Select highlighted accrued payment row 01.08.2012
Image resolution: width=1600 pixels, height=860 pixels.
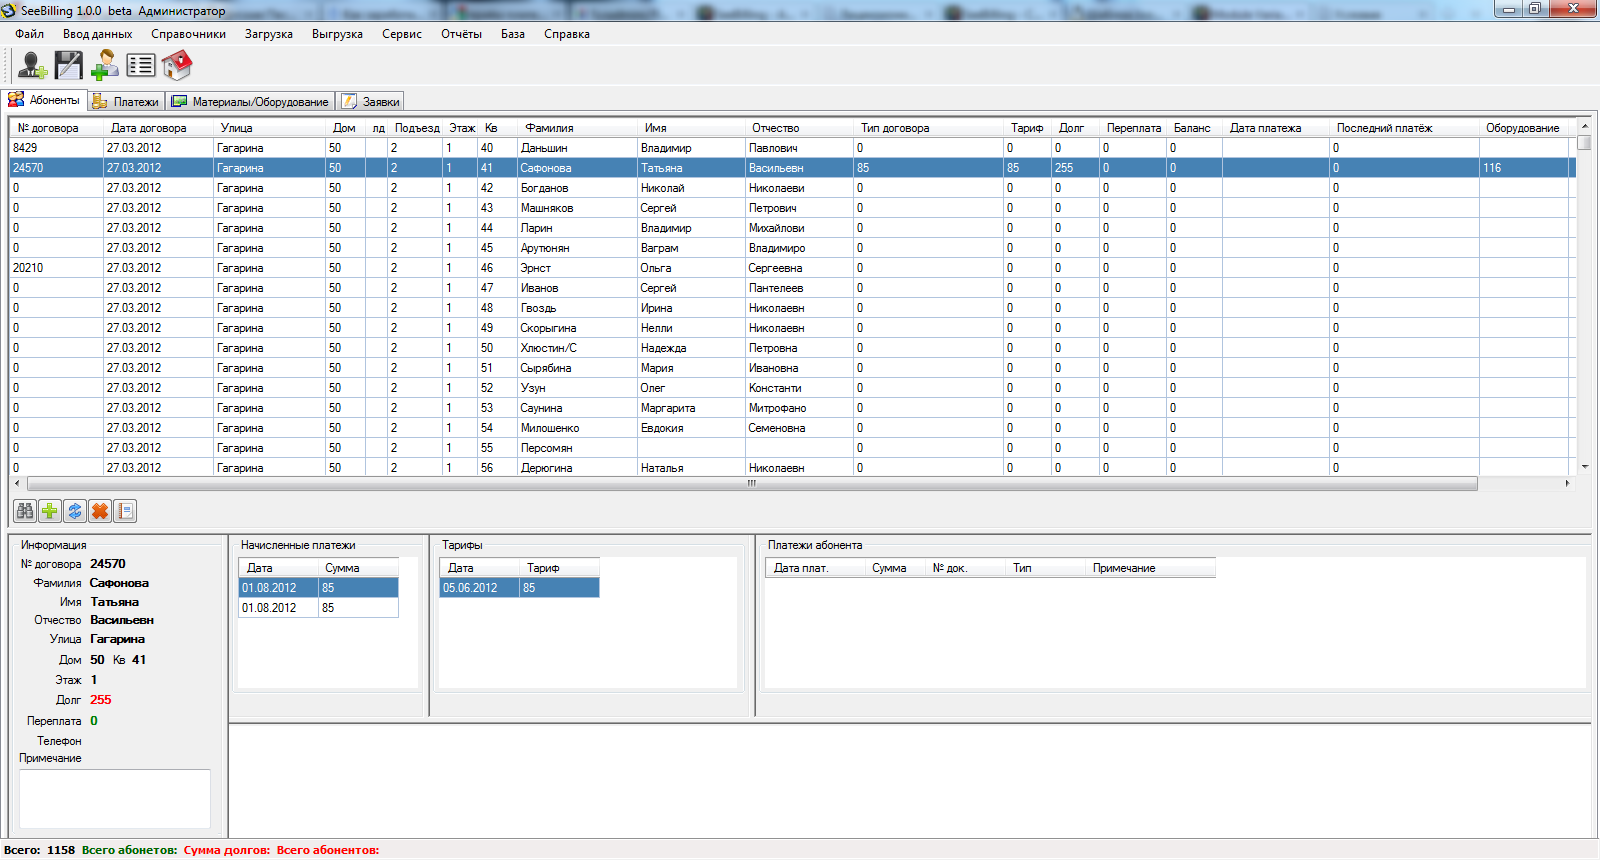tap(318, 588)
